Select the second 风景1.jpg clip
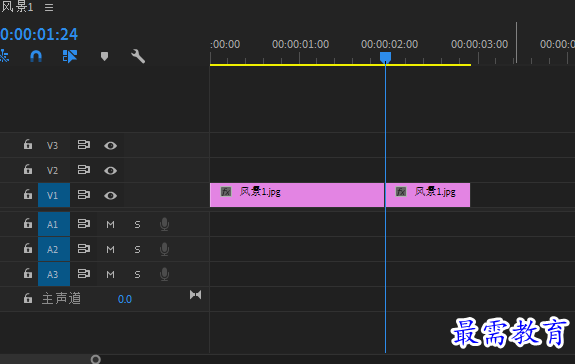Image resolution: width=575 pixels, height=364 pixels. pos(428,195)
